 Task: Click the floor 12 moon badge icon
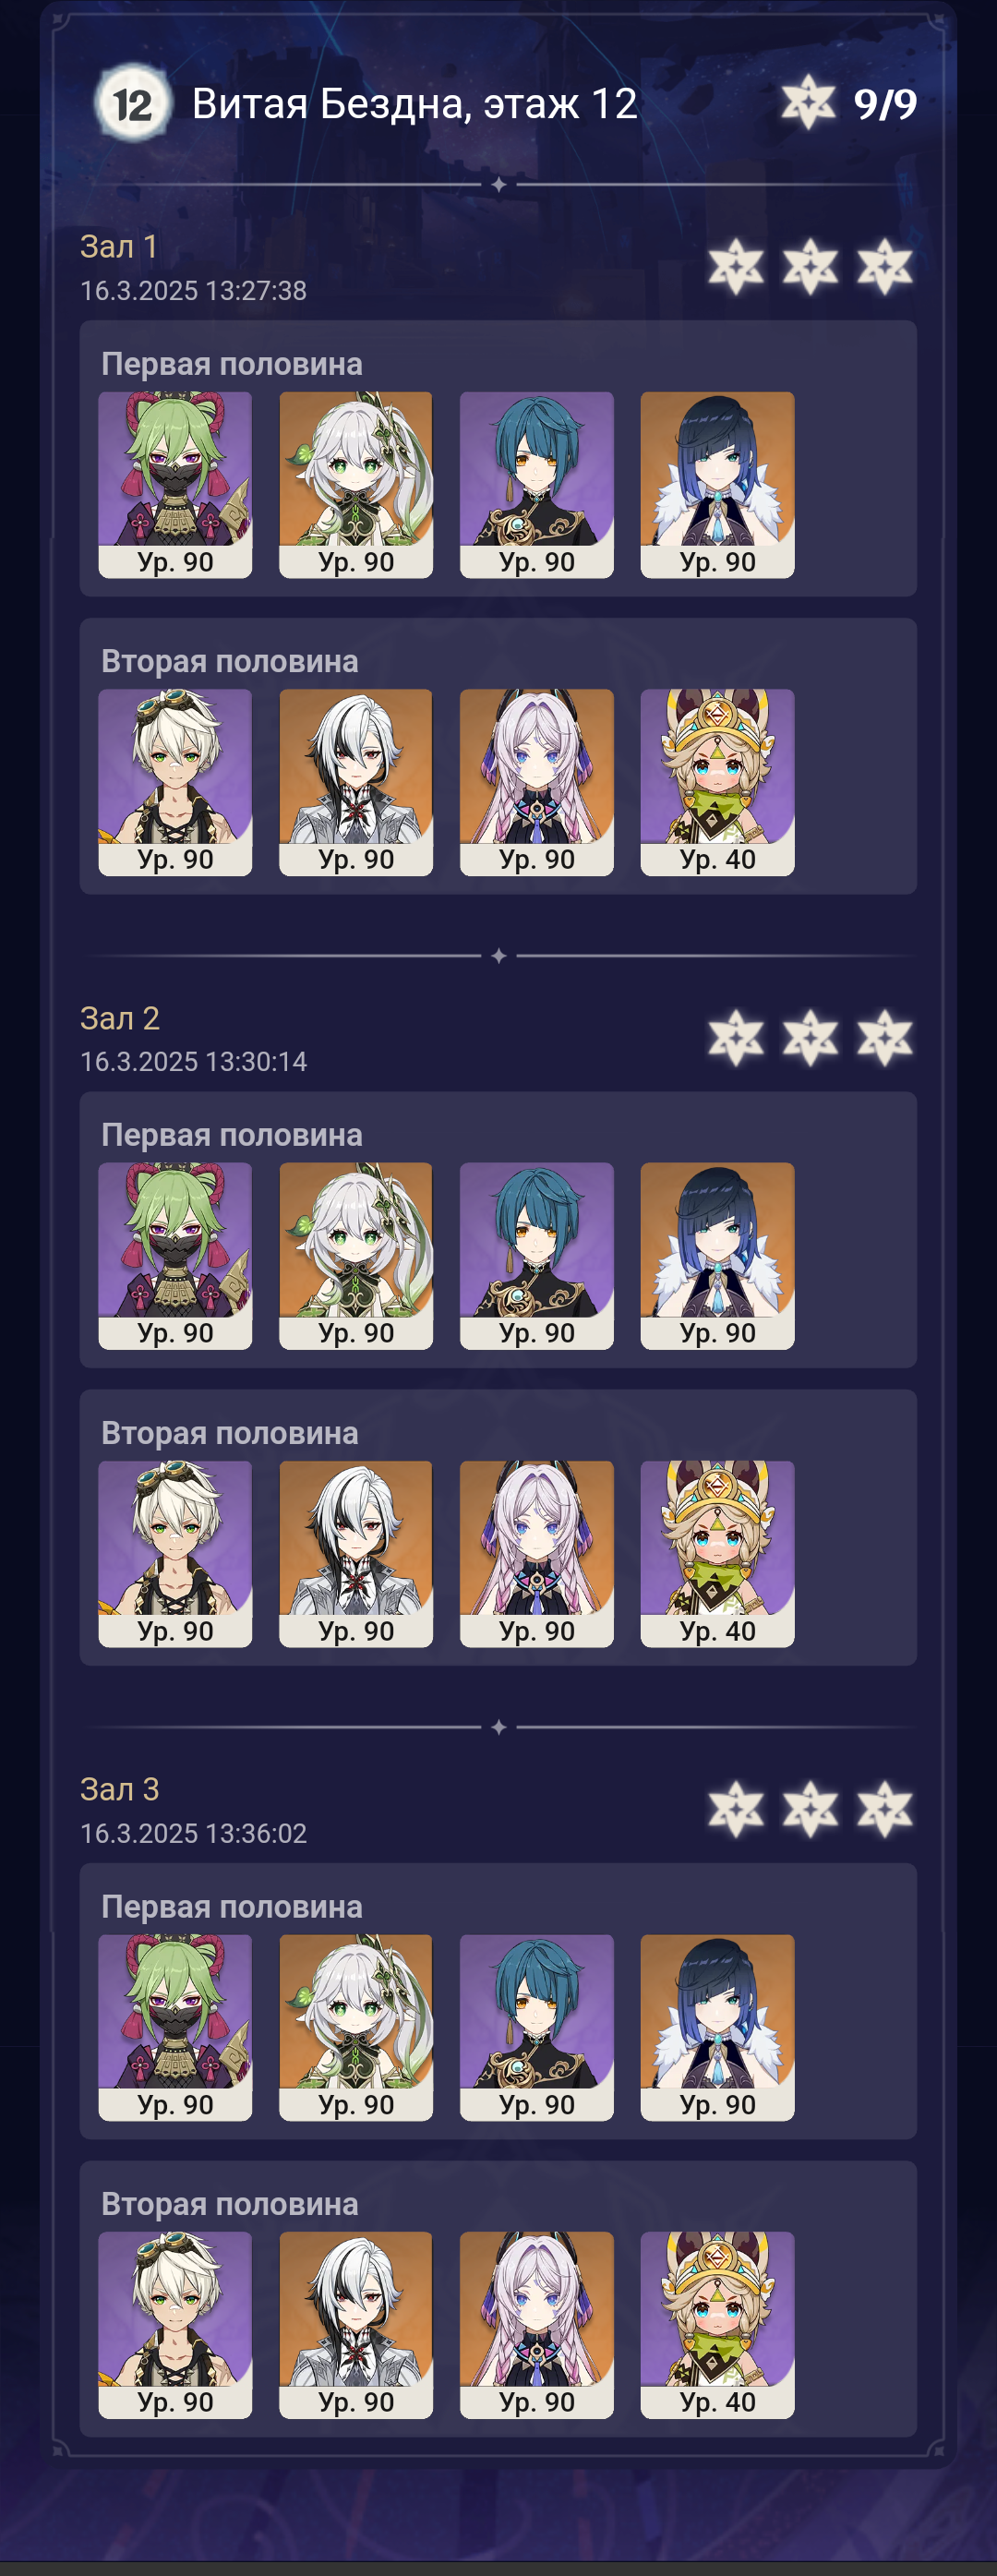(132, 103)
